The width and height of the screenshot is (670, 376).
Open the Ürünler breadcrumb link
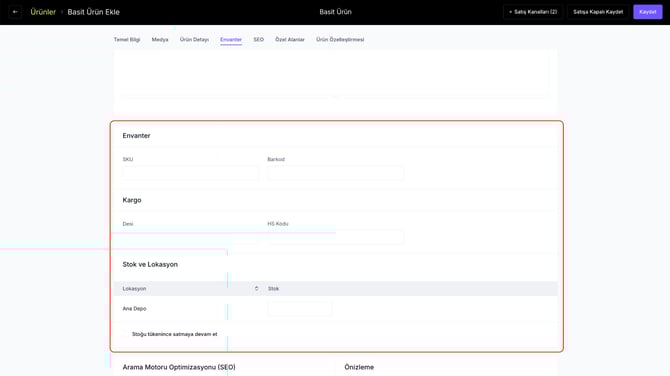43,12
